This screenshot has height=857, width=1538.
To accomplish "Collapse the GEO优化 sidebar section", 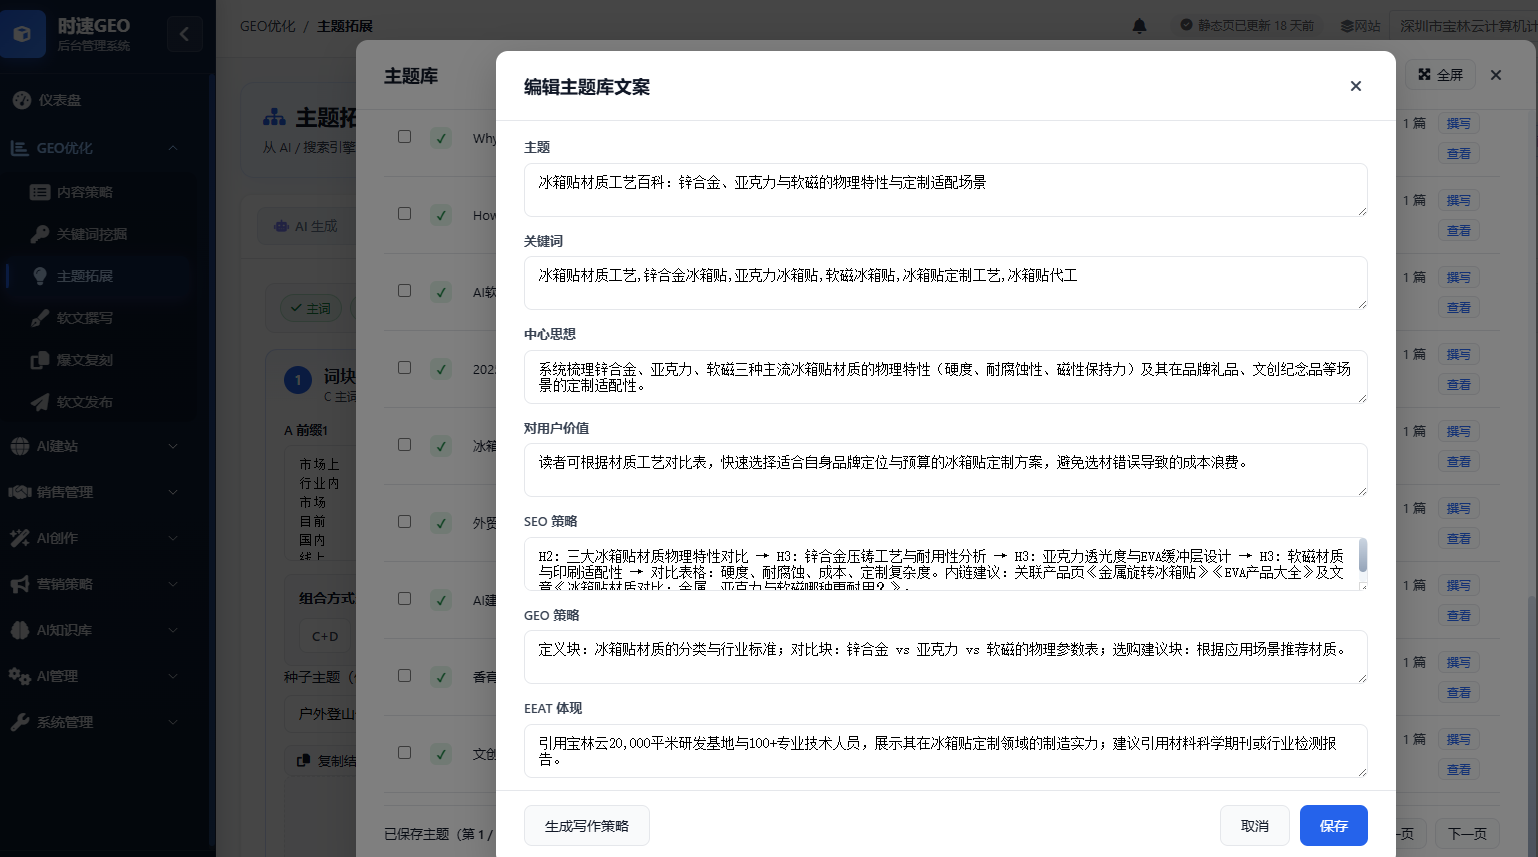I will (x=173, y=148).
